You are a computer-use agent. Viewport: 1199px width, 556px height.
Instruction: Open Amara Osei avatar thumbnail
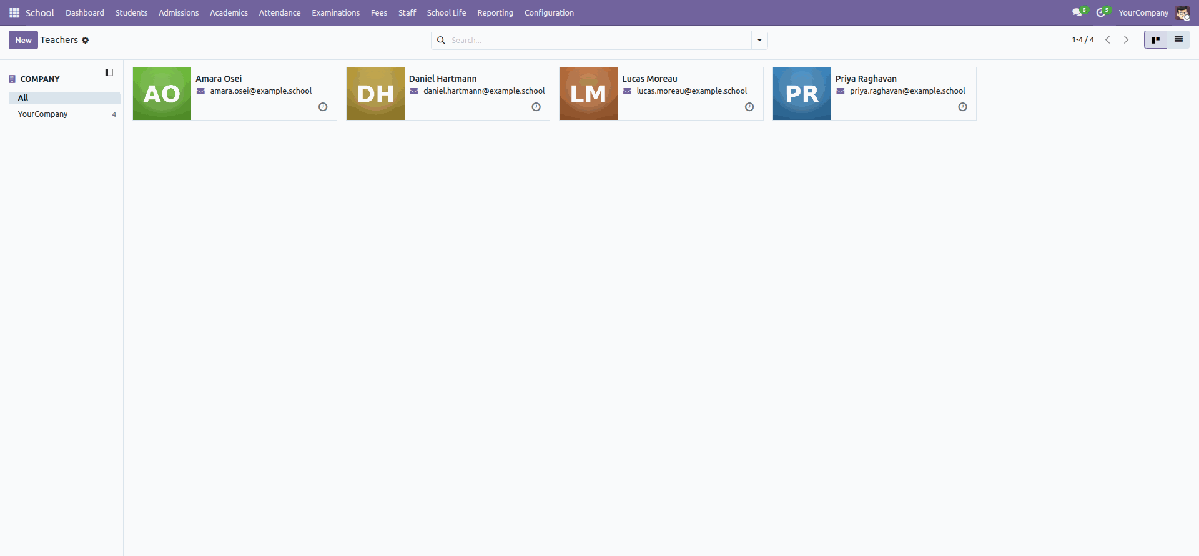coord(161,93)
